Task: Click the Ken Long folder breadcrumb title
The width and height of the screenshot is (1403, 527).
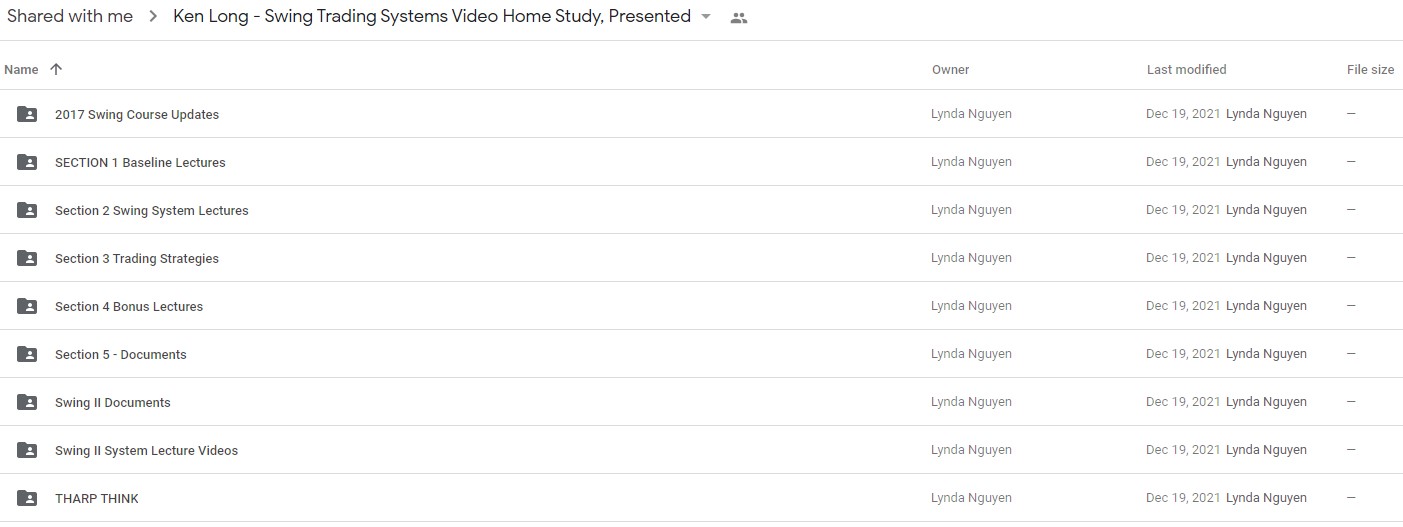Action: pos(432,16)
